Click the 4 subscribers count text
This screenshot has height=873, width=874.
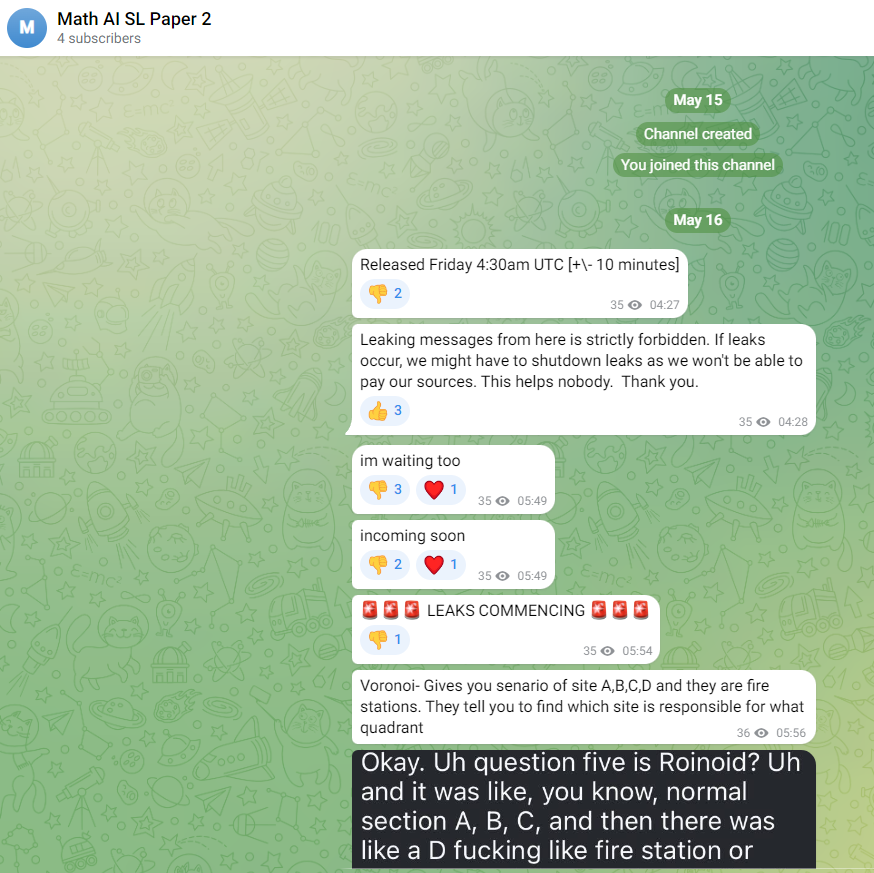pyautogui.click(x=99, y=38)
